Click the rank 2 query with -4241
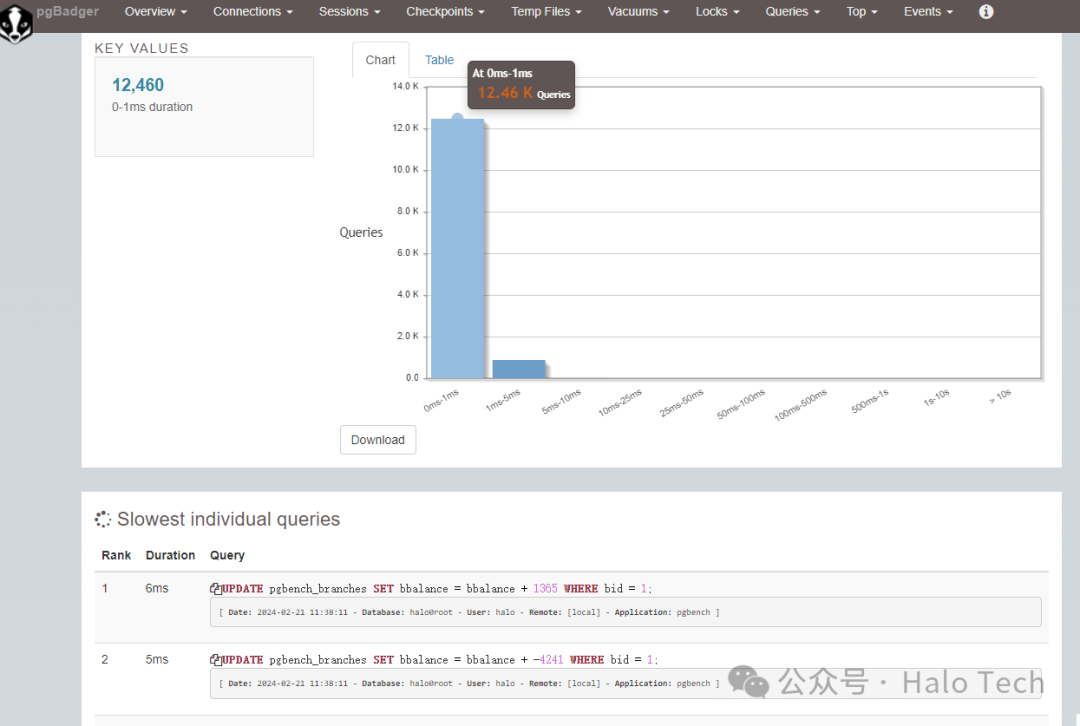Screen dimensions: 1080x726 pyautogui.click(x=439, y=660)
